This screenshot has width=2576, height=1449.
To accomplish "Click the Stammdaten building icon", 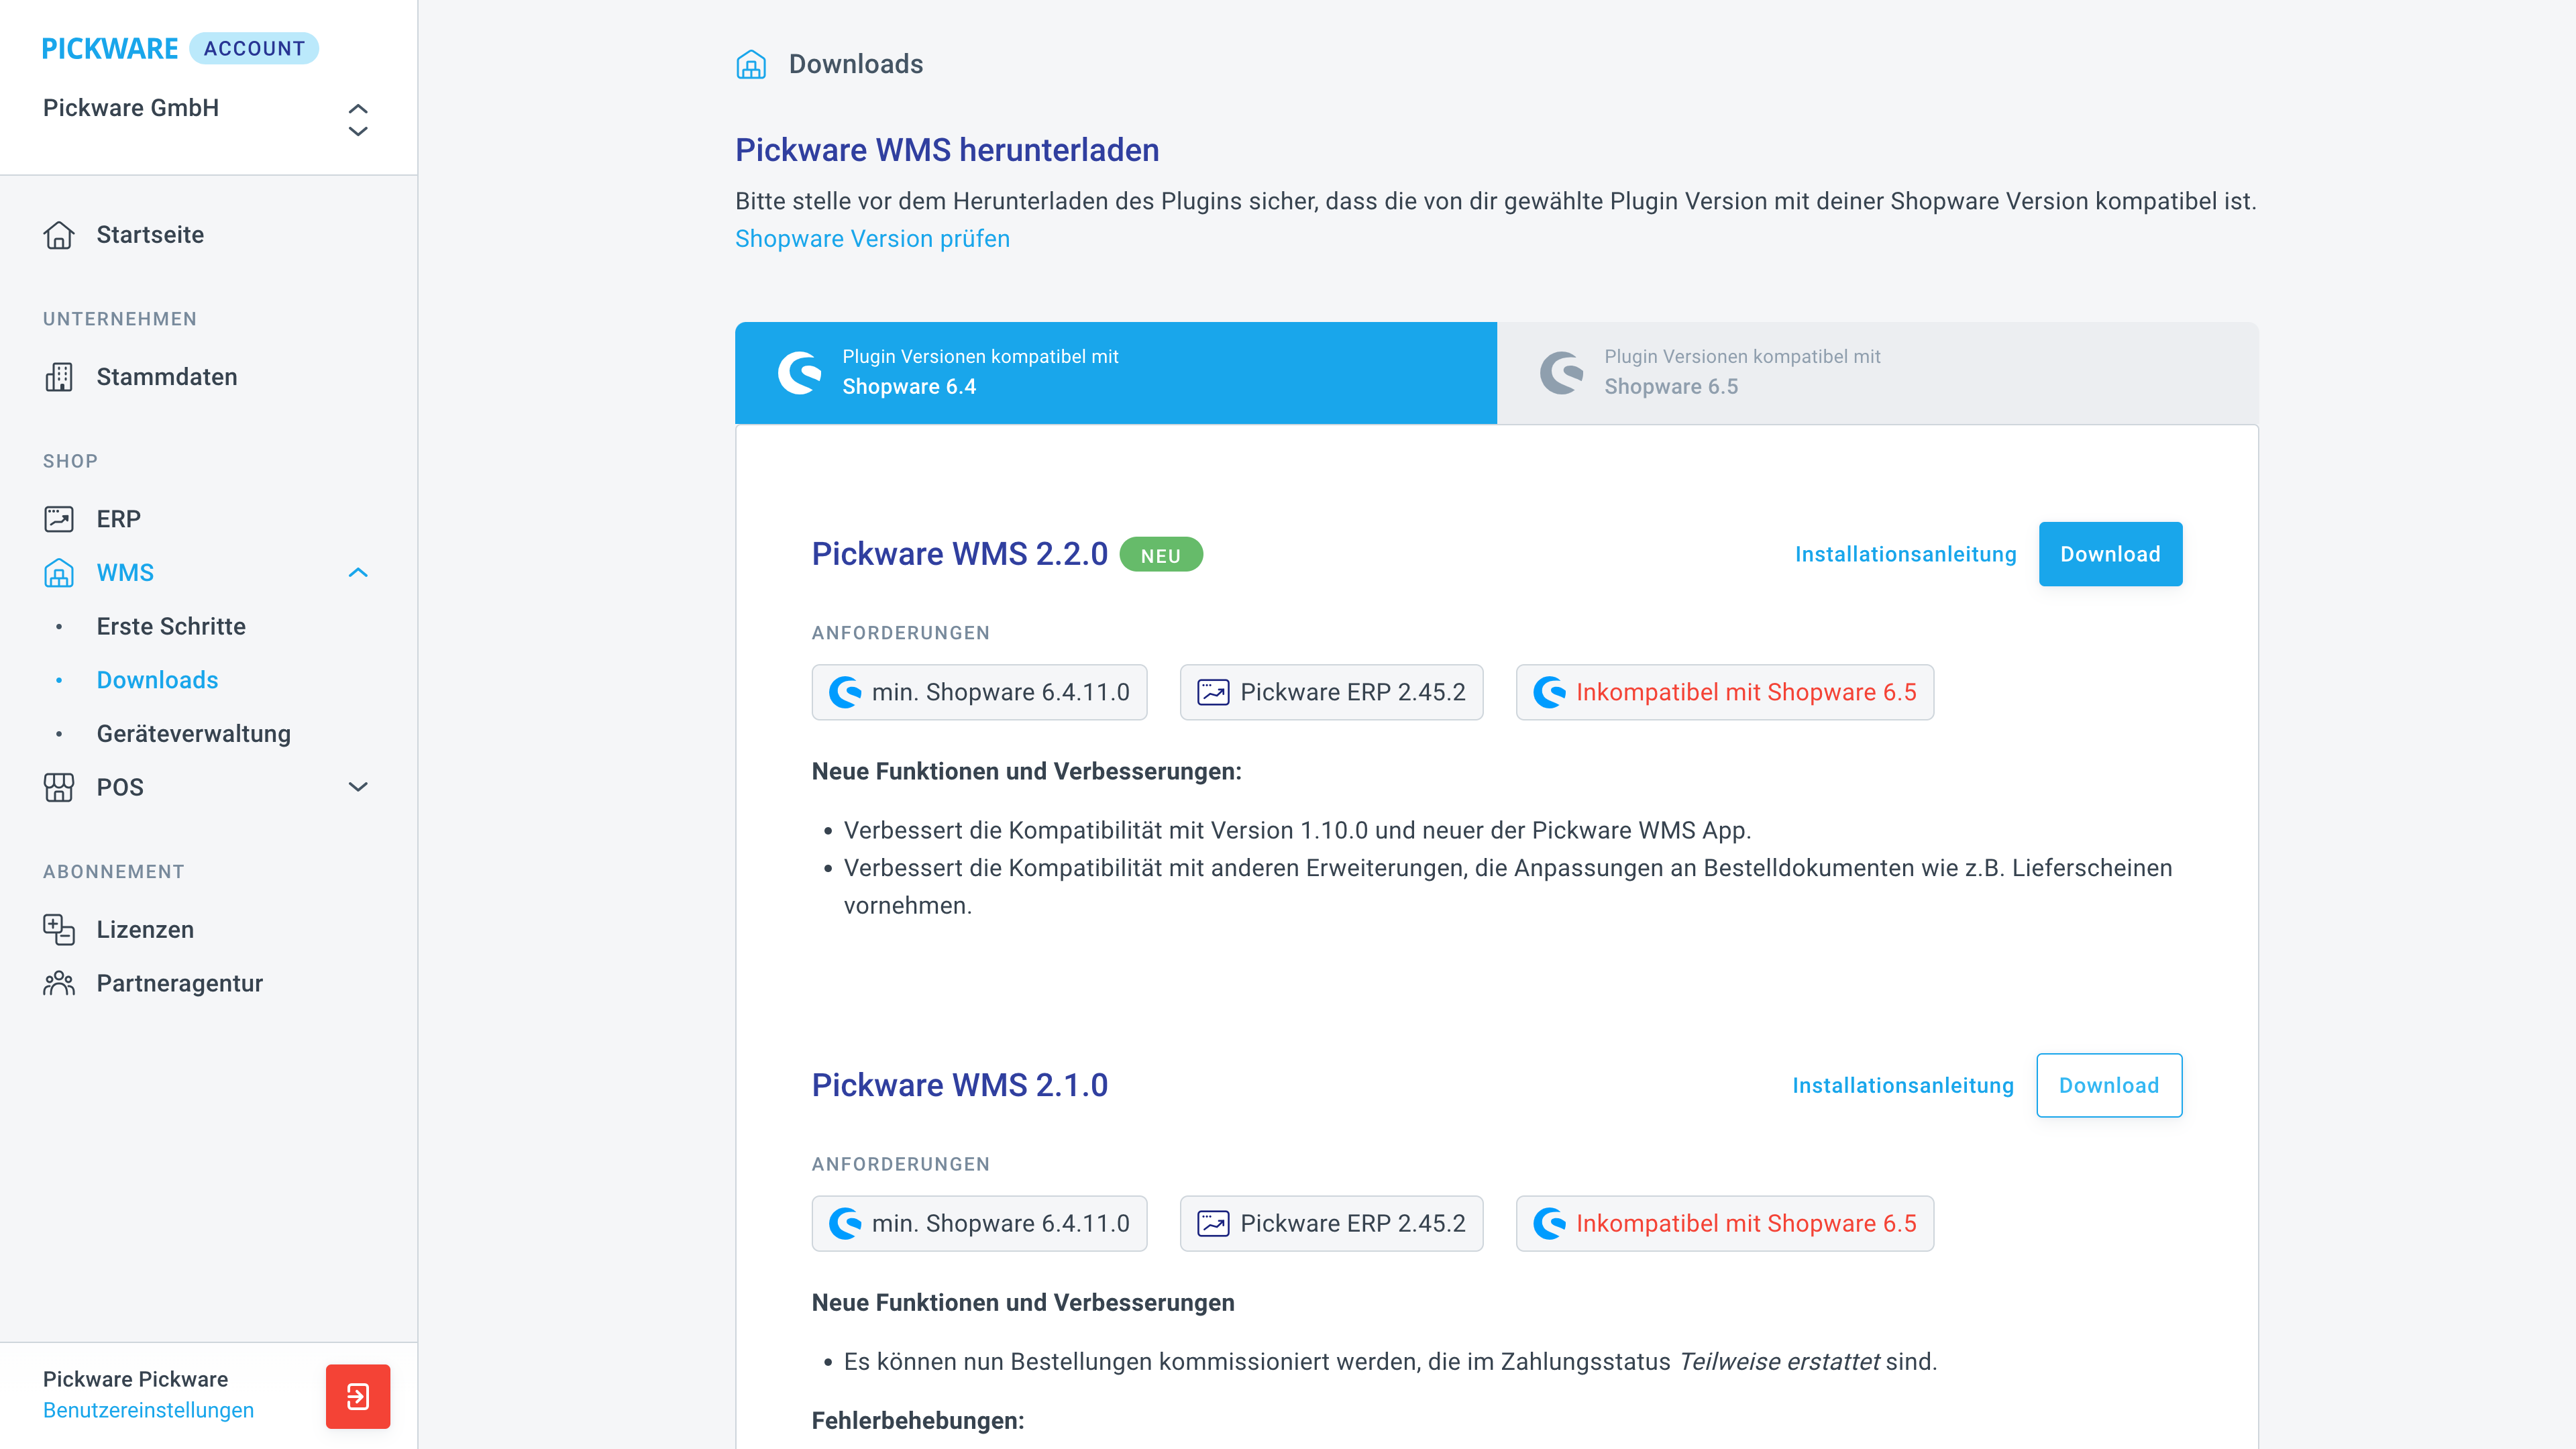I will tap(59, 377).
